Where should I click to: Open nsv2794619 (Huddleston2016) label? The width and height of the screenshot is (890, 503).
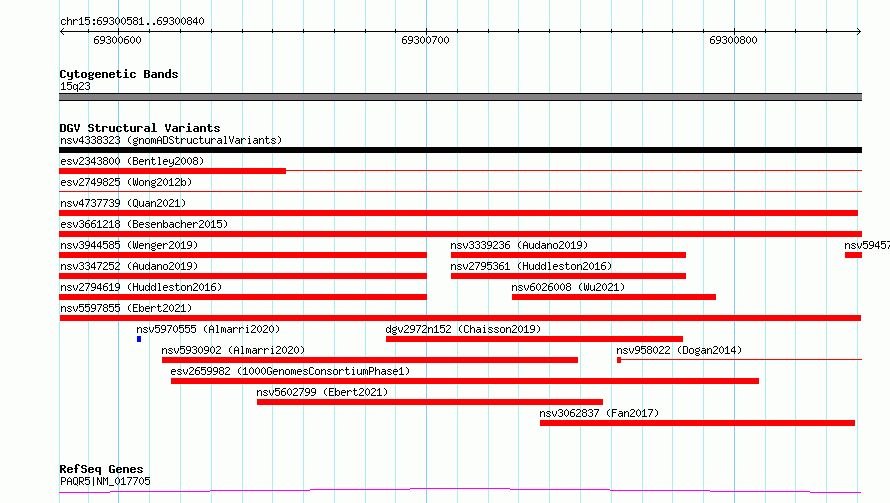[141, 287]
